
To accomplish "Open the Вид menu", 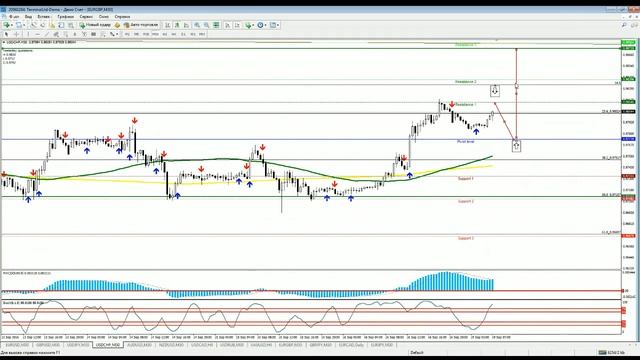I will 28,17.
